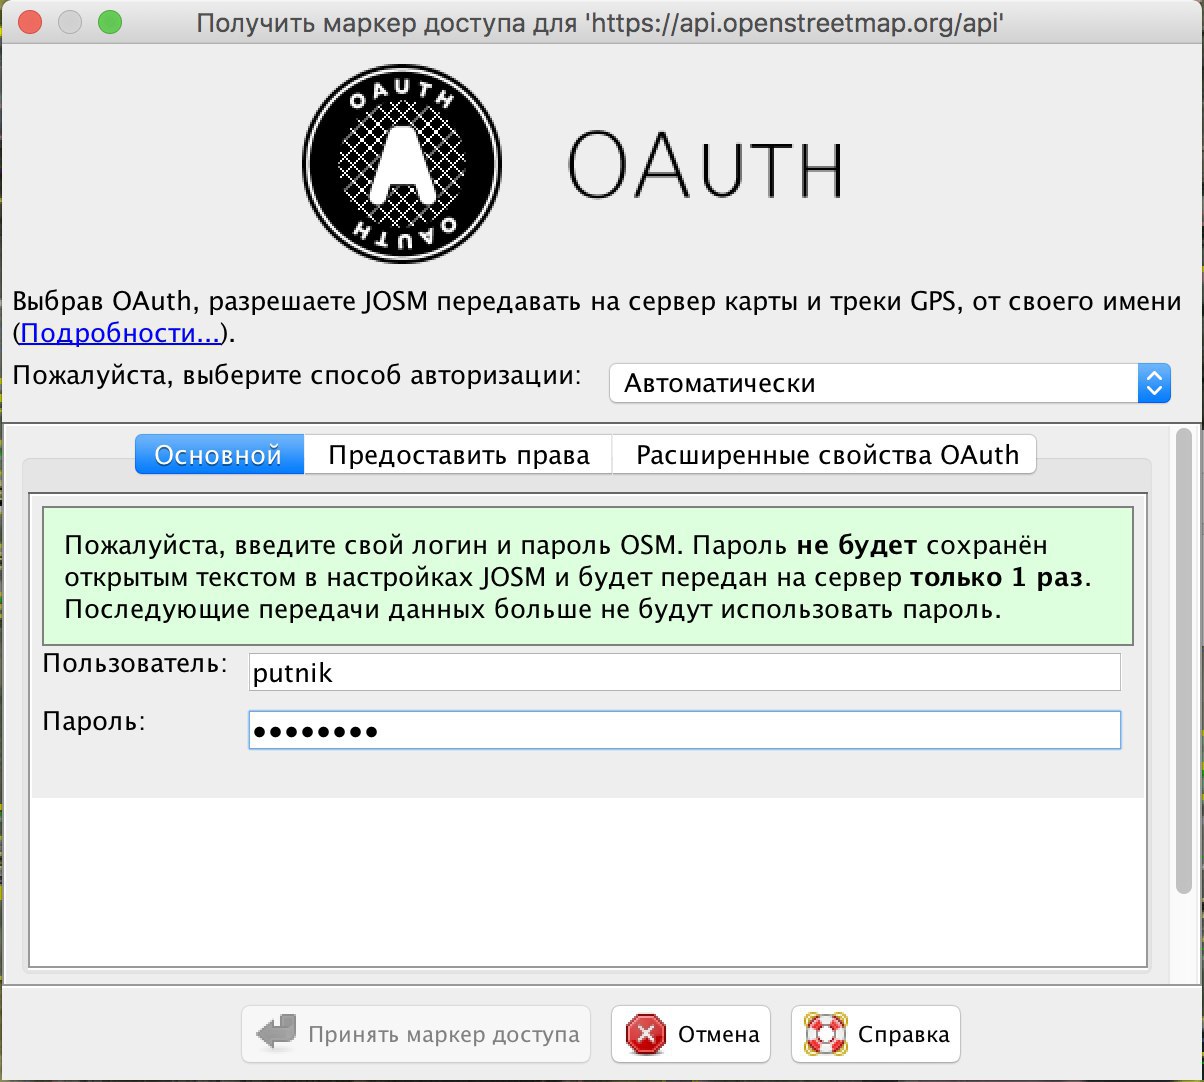The height and width of the screenshot is (1082, 1204).
Task: Open the Предоставить права tab
Action: (458, 455)
